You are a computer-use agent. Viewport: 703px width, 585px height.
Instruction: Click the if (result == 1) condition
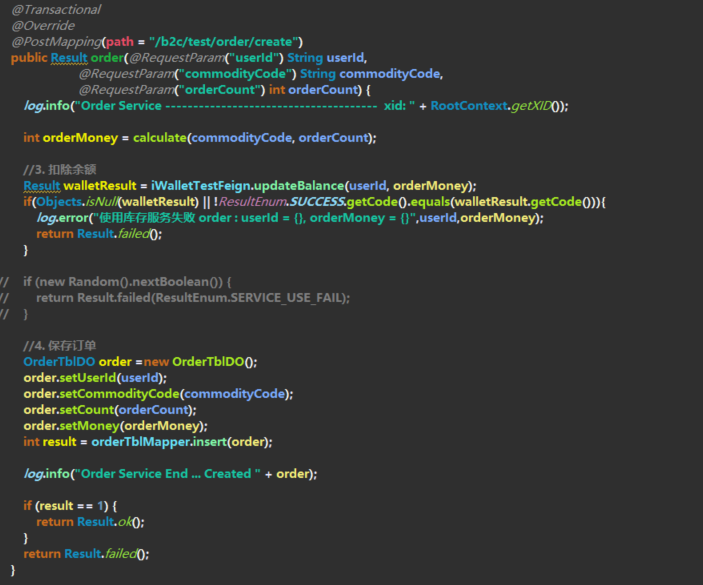pos(70,506)
